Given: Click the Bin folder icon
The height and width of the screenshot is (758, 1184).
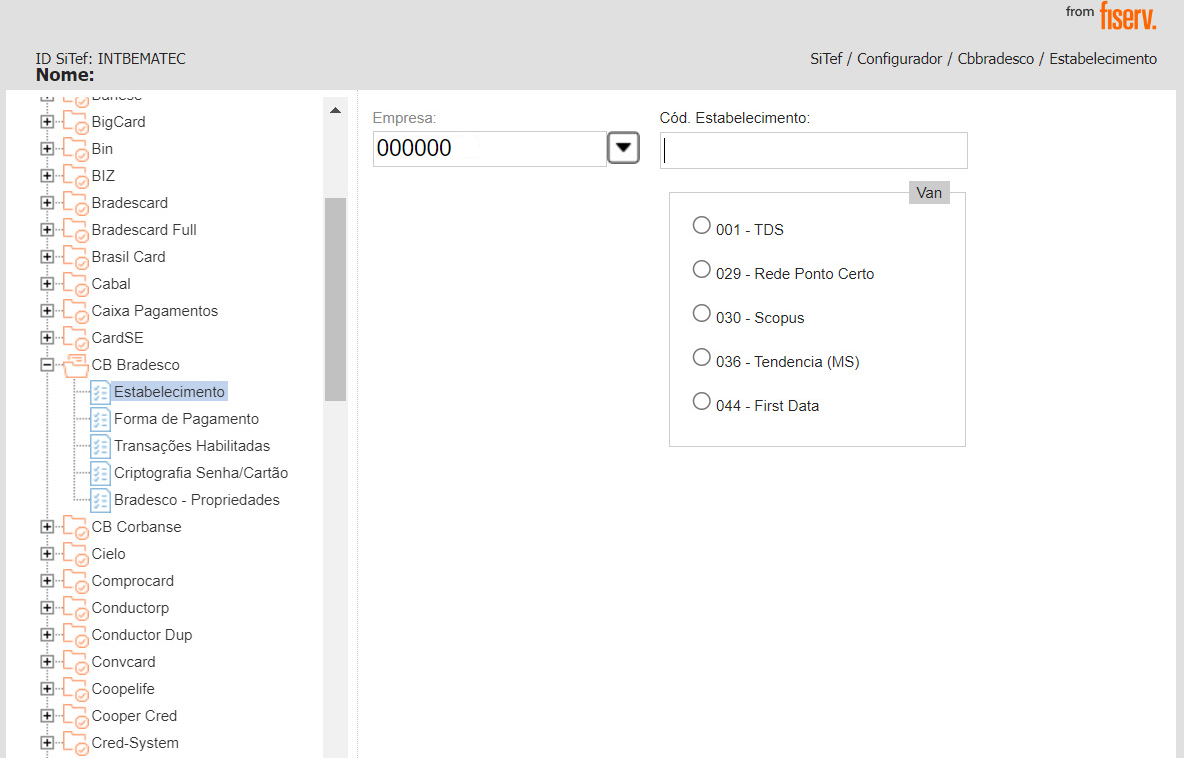Looking at the screenshot, I should (76, 149).
